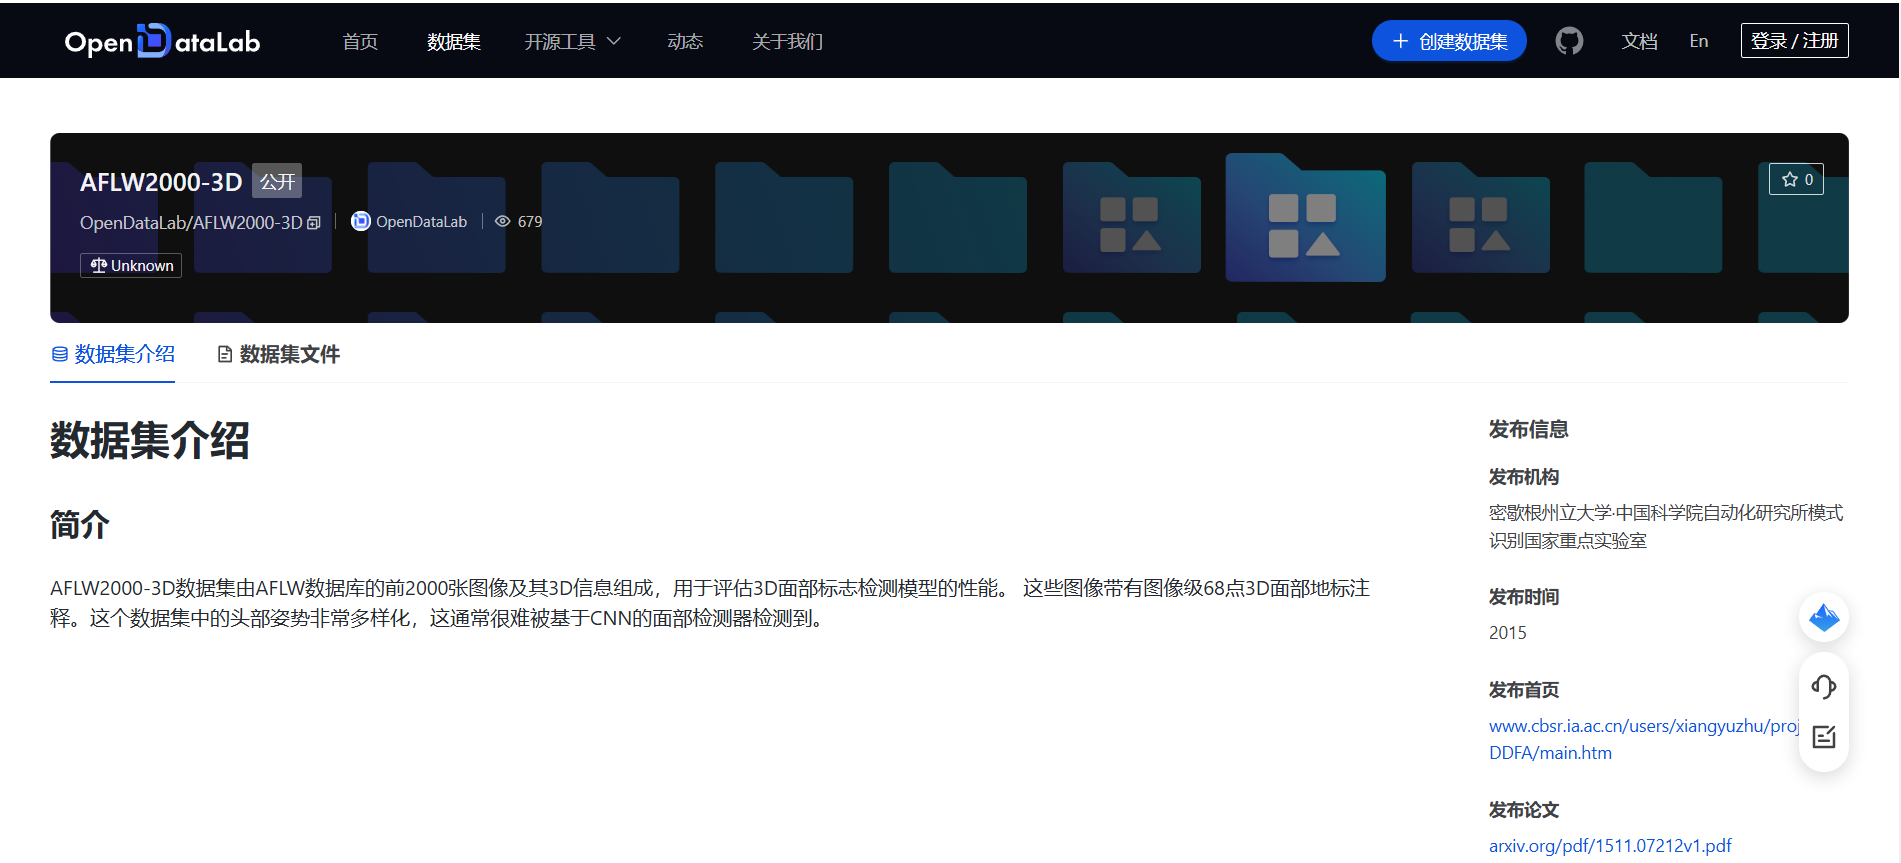The height and width of the screenshot is (863, 1901).
Task: Click the OpenDataLab publisher avatar icon
Action: (361, 221)
